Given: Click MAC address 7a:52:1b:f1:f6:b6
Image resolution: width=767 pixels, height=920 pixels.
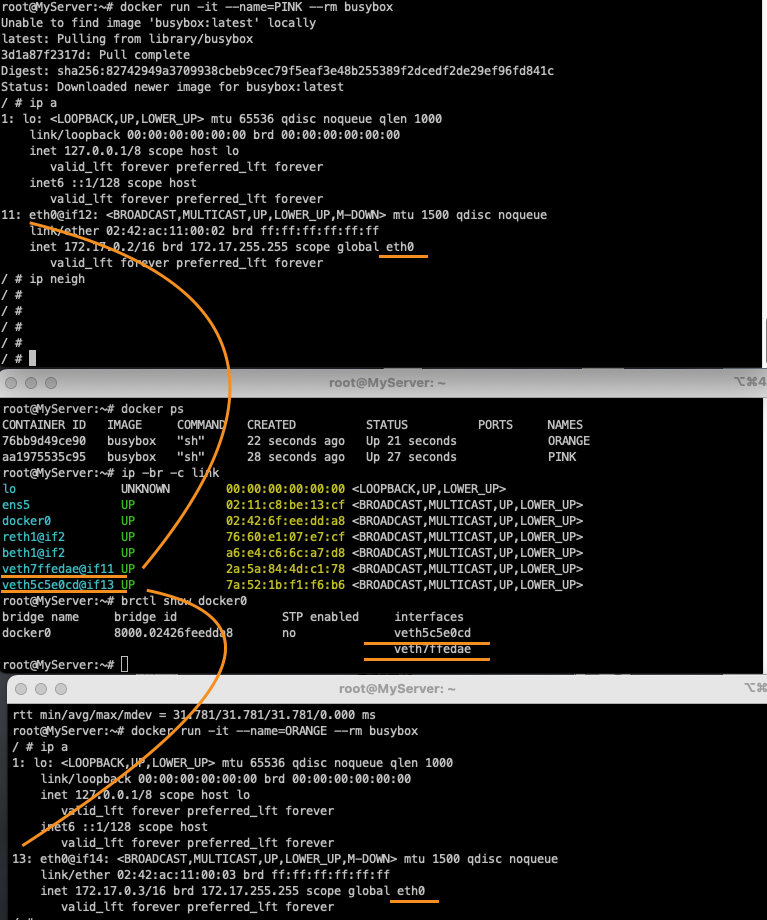Looking at the screenshot, I should 285,584.
